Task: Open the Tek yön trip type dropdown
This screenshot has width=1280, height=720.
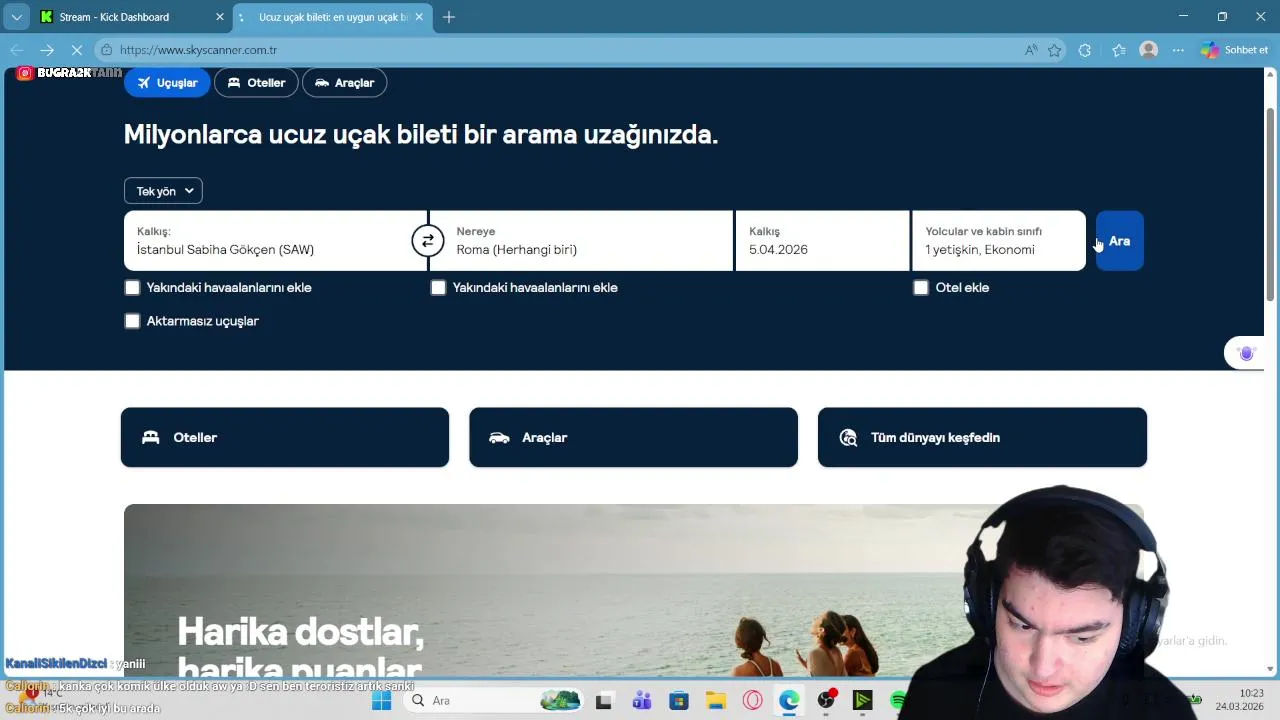Action: (x=163, y=191)
